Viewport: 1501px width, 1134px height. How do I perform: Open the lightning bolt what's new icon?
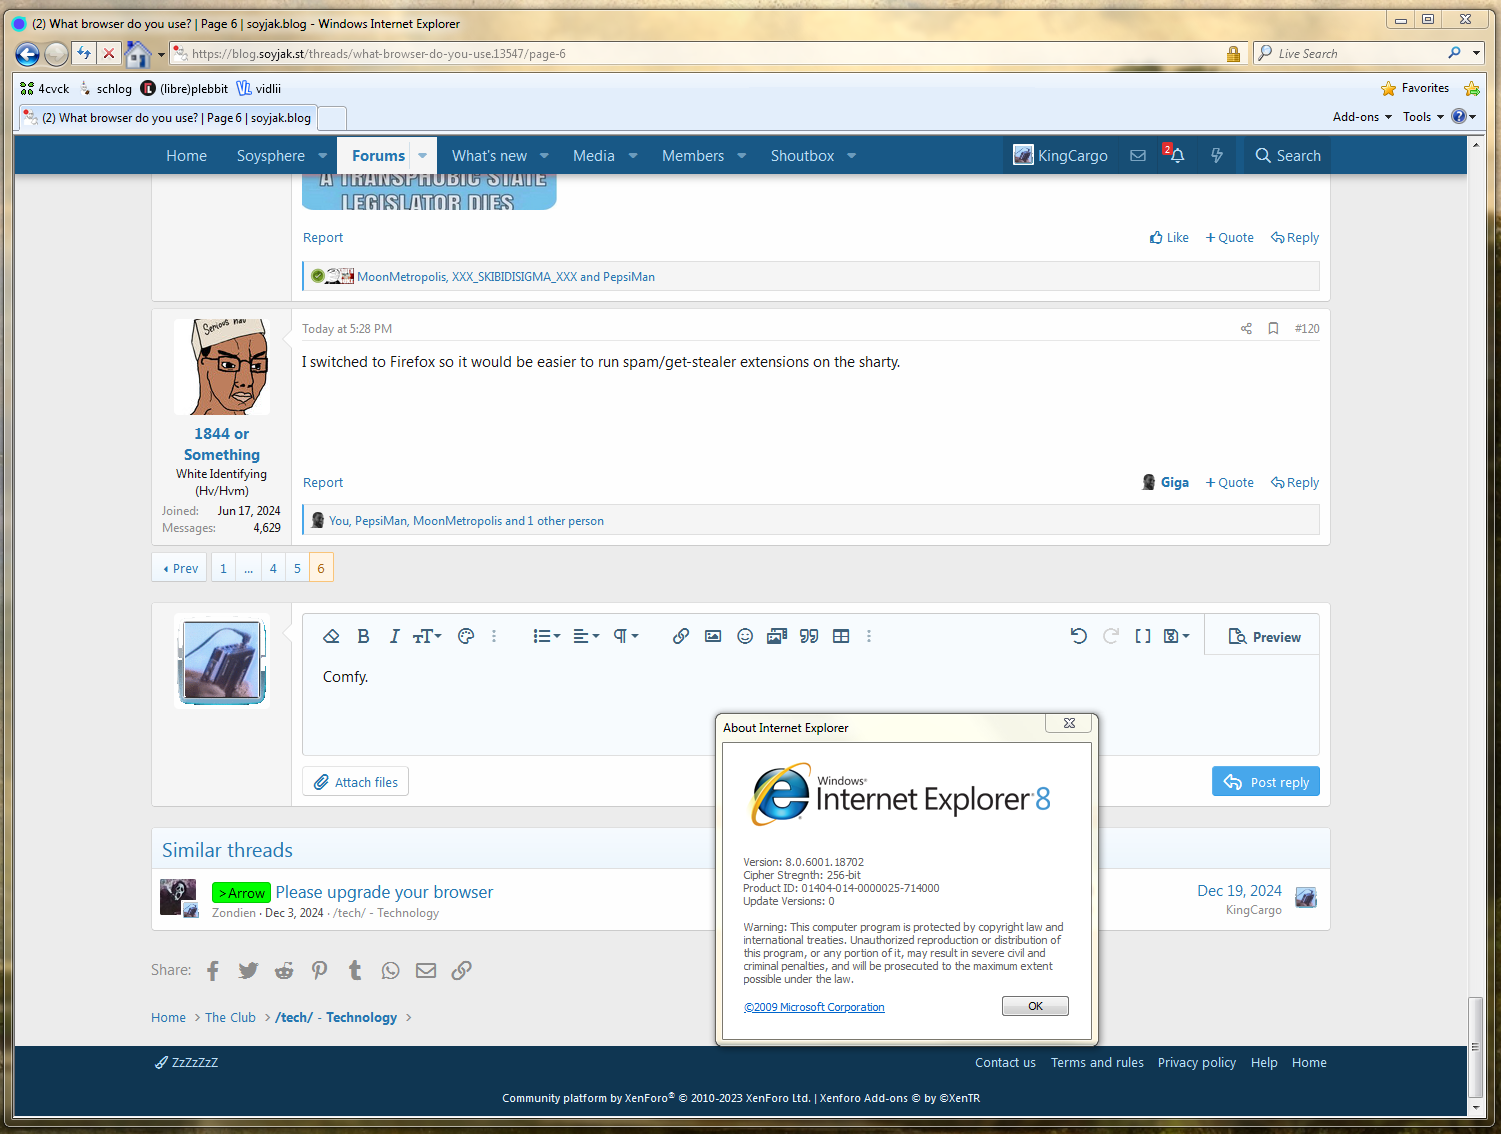[1217, 155]
